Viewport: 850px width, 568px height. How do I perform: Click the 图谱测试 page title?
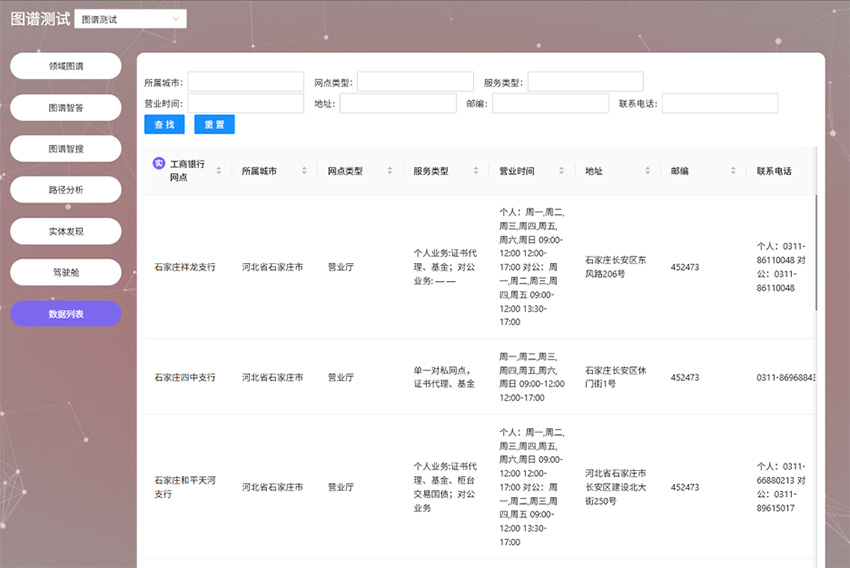[x=40, y=19]
